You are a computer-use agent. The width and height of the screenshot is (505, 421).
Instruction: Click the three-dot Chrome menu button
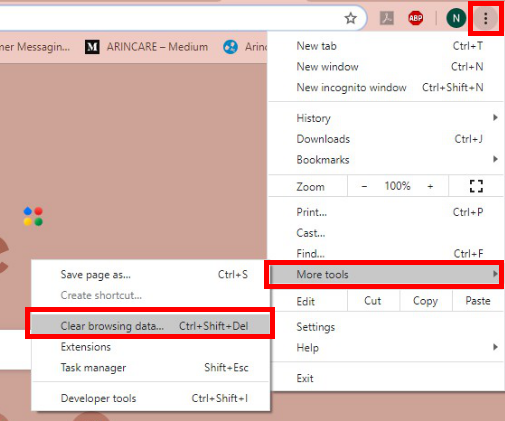point(486,18)
